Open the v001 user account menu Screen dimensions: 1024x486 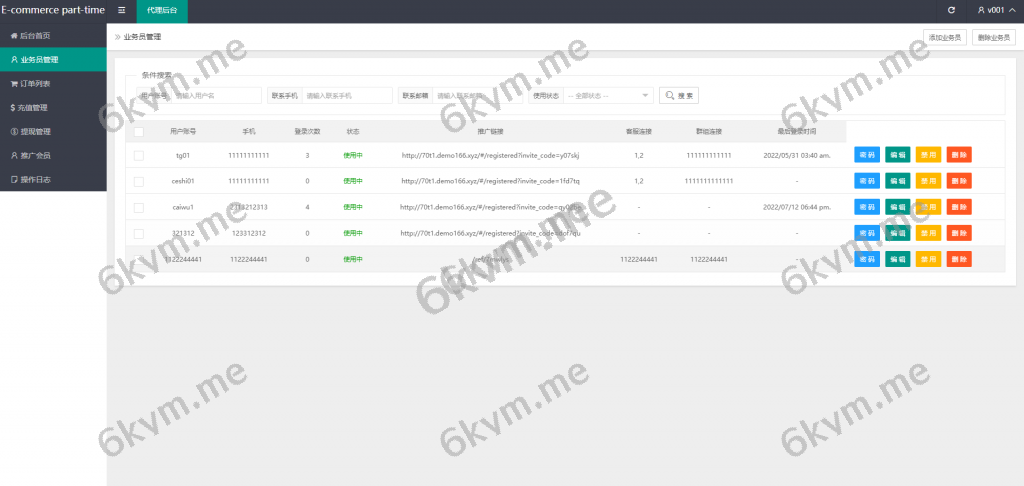pyautogui.click(x=990, y=10)
